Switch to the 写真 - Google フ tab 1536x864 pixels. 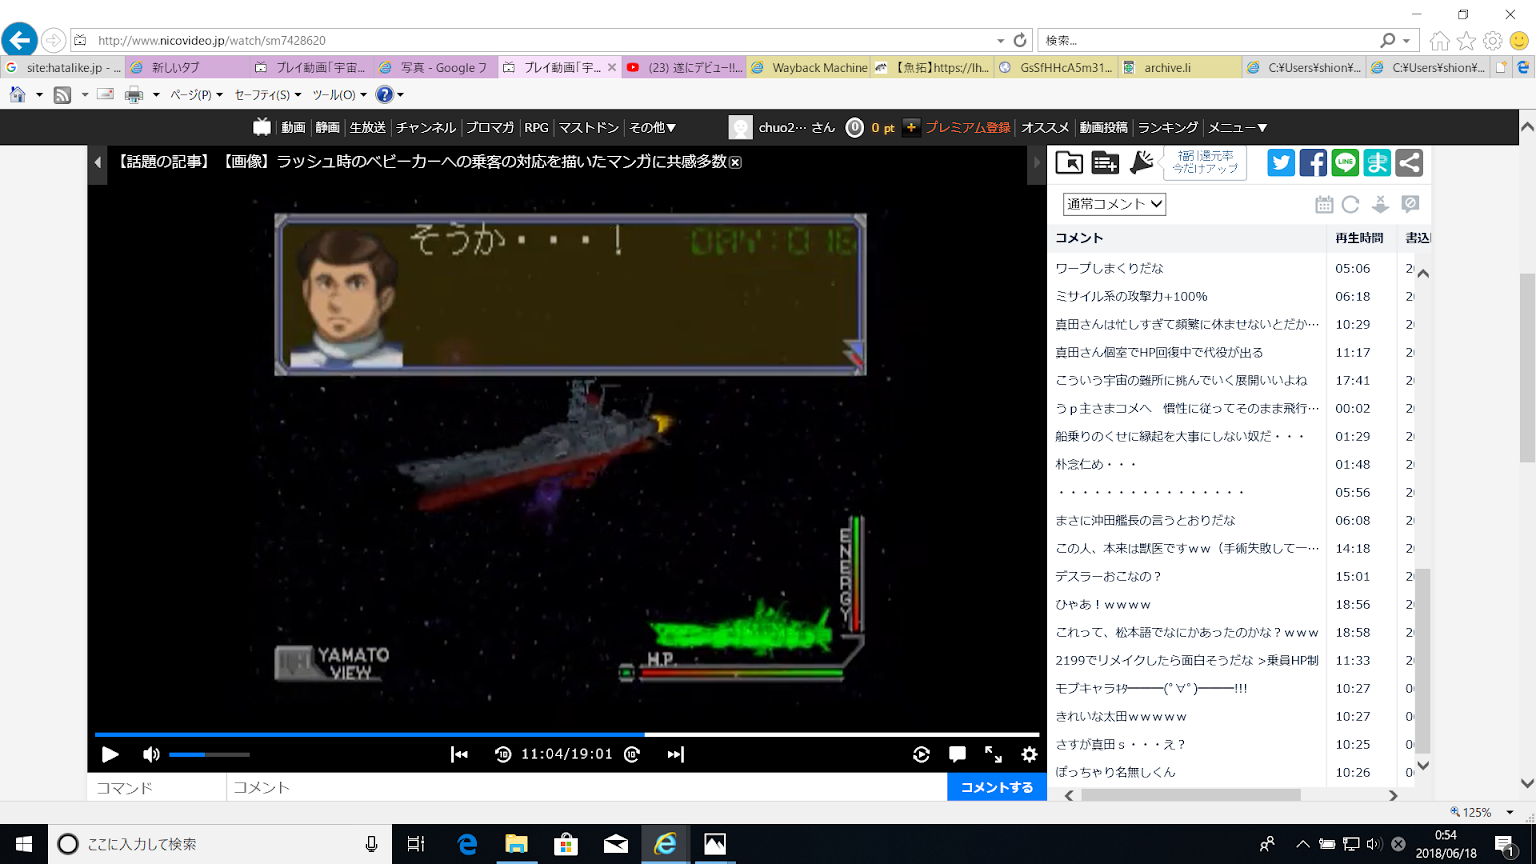click(x=437, y=67)
